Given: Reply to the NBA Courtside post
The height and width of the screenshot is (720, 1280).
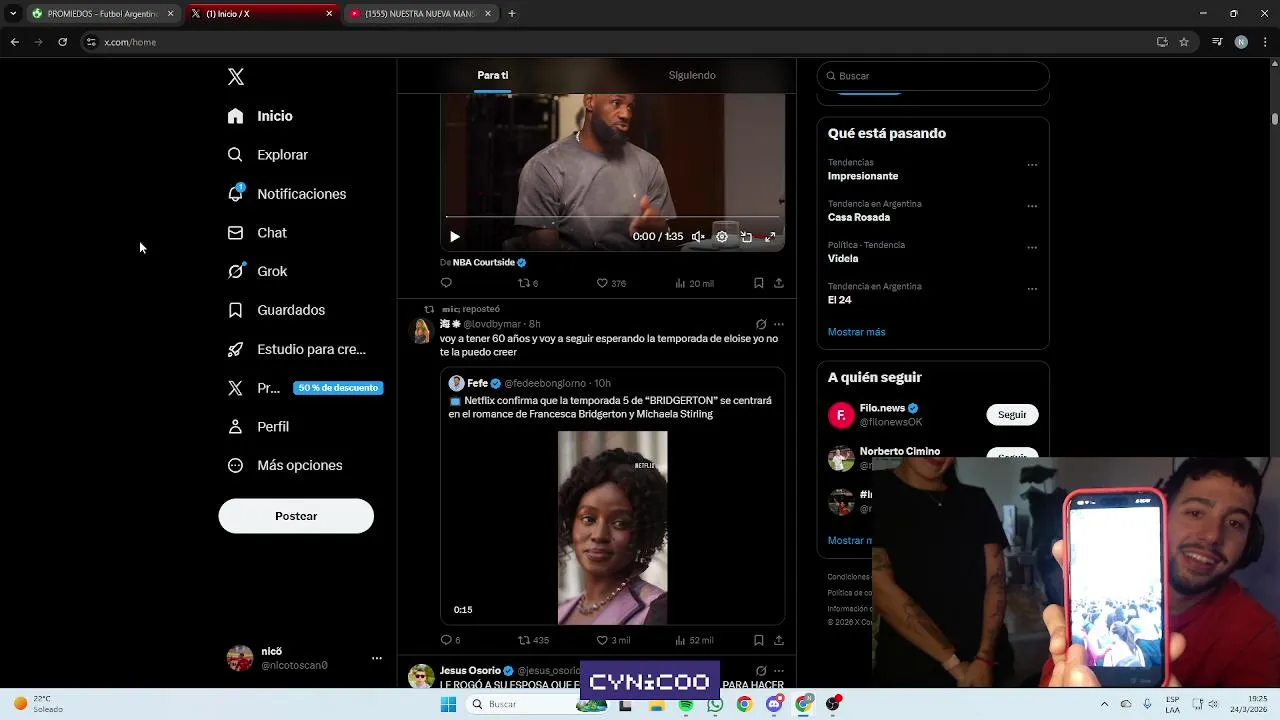Looking at the screenshot, I should tap(446, 283).
